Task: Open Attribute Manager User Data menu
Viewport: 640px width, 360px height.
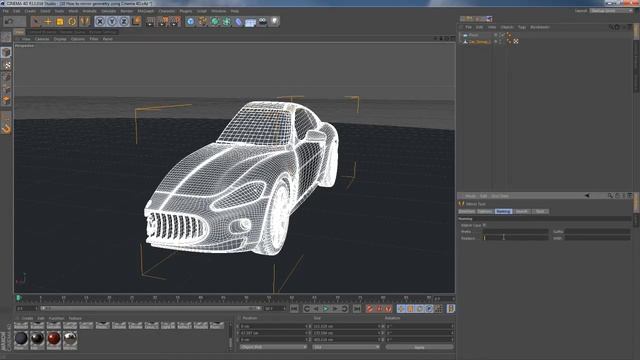Action: coord(500,196)
